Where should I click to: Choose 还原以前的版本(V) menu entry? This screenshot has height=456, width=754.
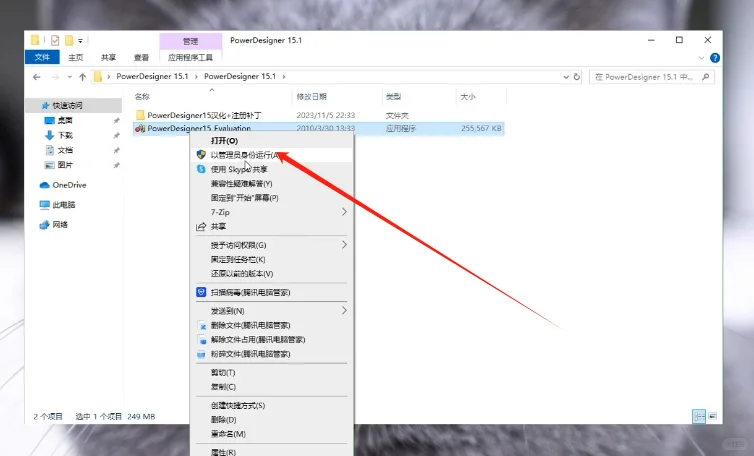click(x=272, y=273)
